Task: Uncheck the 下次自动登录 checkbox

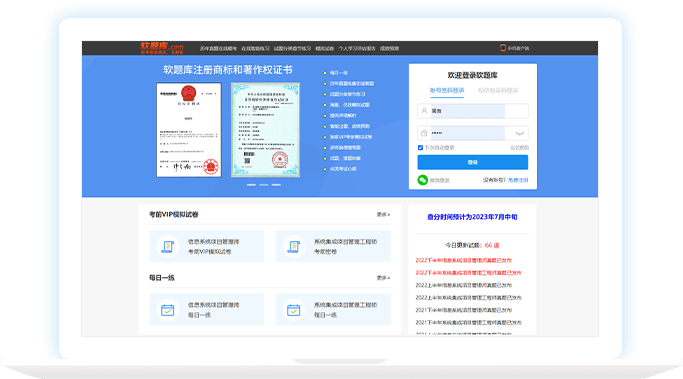Action: pos(420,148)
